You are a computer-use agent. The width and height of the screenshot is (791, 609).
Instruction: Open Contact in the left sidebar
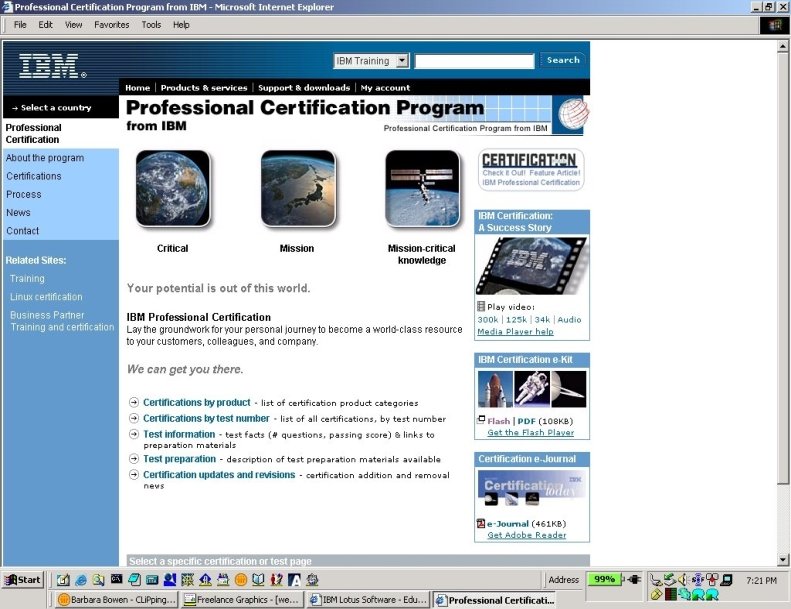click(22, 231)
